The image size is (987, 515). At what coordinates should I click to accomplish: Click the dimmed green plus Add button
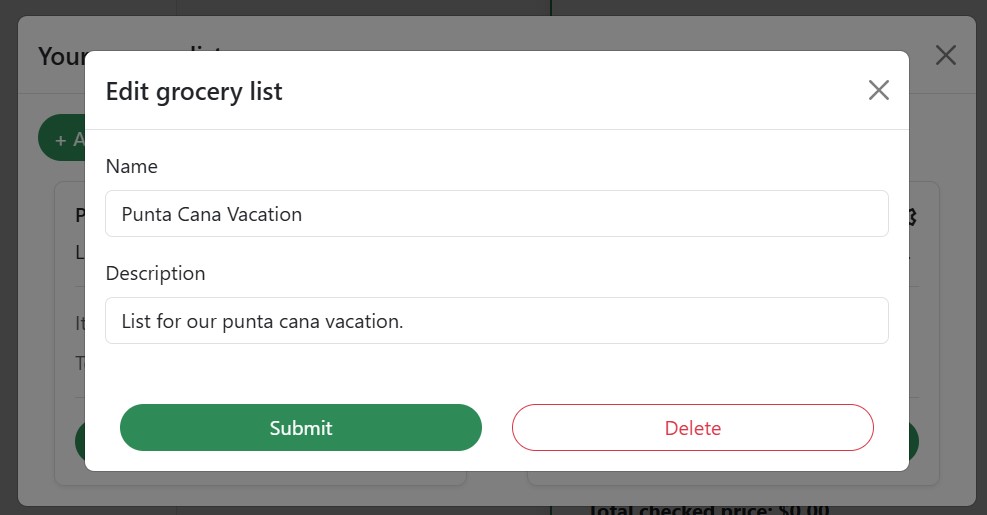tap(62, 138)
